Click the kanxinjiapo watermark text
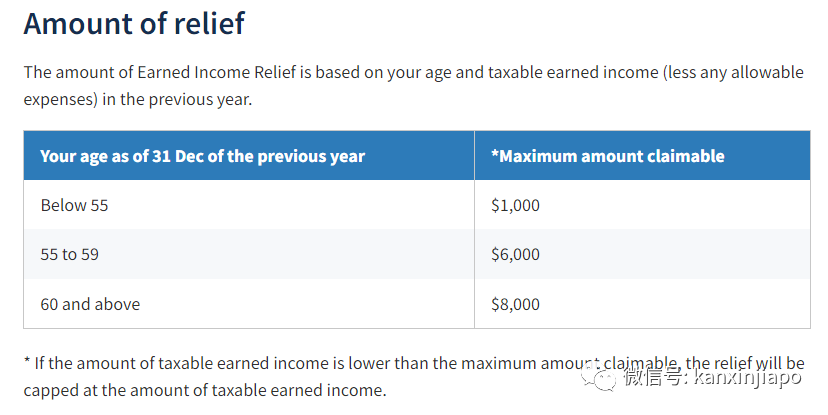Screen dimensions: 828x415 tap(747, 378)
